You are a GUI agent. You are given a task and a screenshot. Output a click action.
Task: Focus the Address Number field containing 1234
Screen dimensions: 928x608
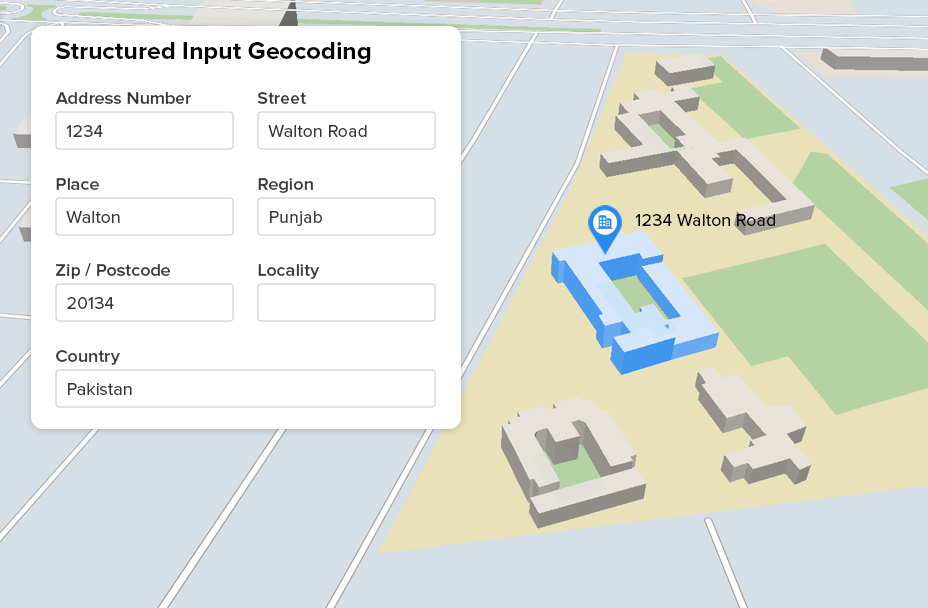(144, 131)
